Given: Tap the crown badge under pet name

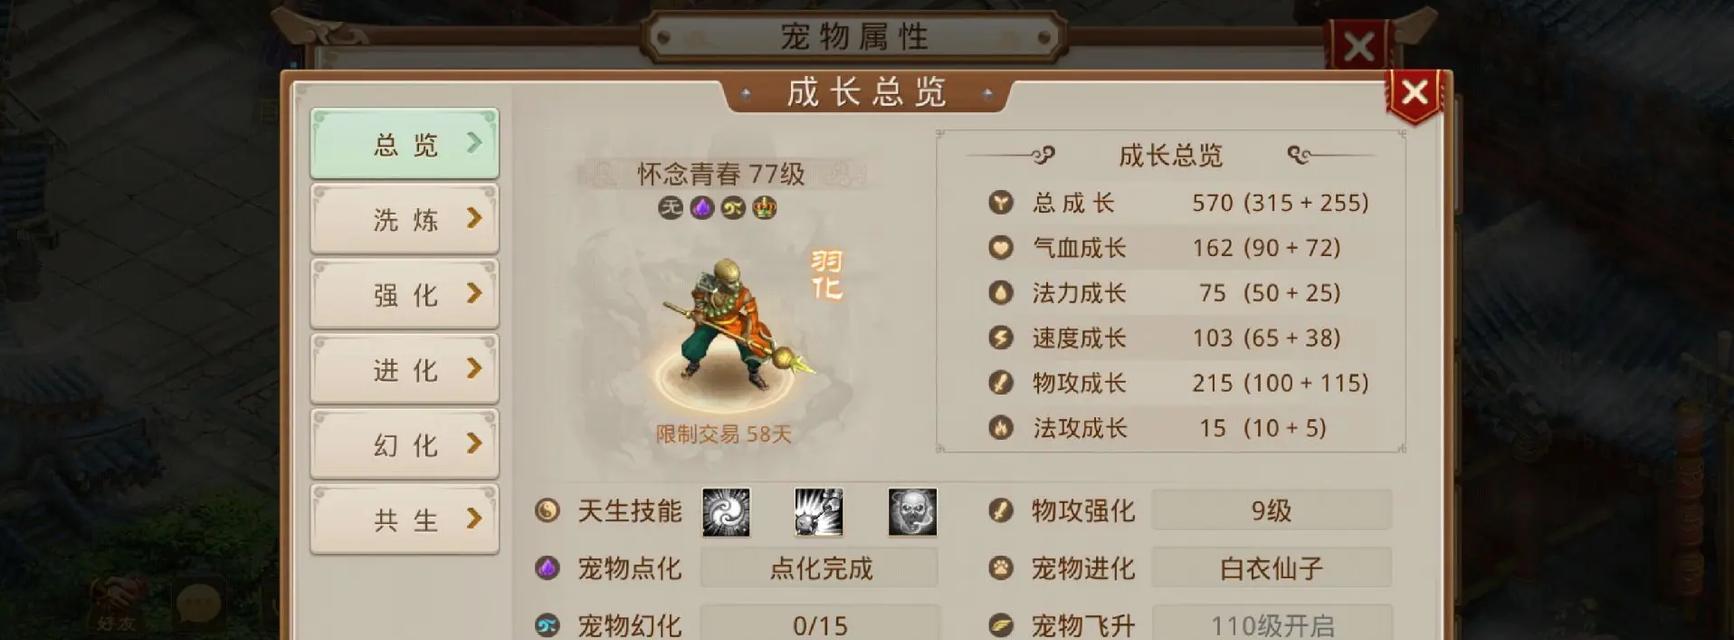Looking at the screenshot, I should pyautogui.click(x=765, y=208).
